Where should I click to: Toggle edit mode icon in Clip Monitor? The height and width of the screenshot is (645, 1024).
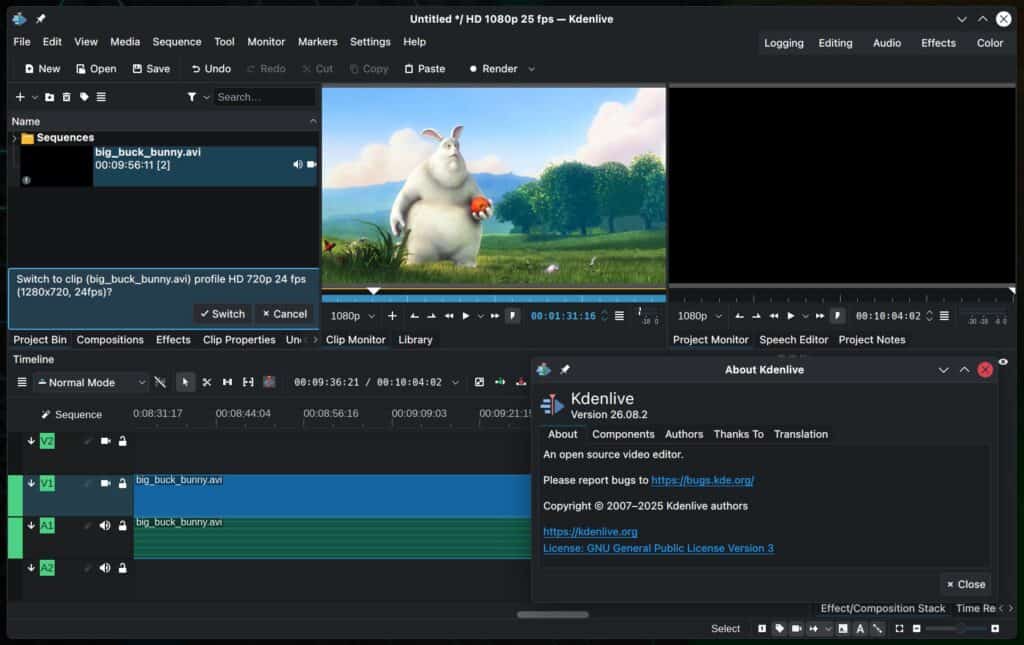pos(513,316)
